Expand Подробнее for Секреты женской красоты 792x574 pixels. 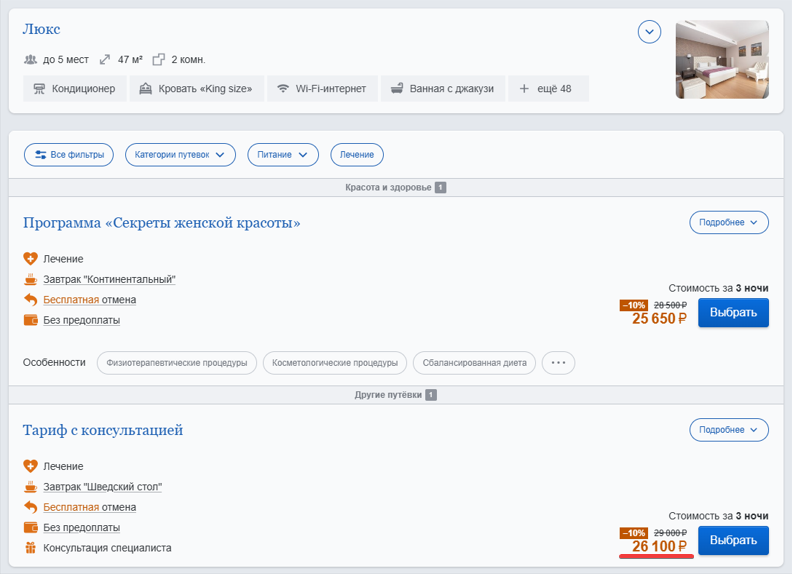pyautogui.click(x=729, y=222)
